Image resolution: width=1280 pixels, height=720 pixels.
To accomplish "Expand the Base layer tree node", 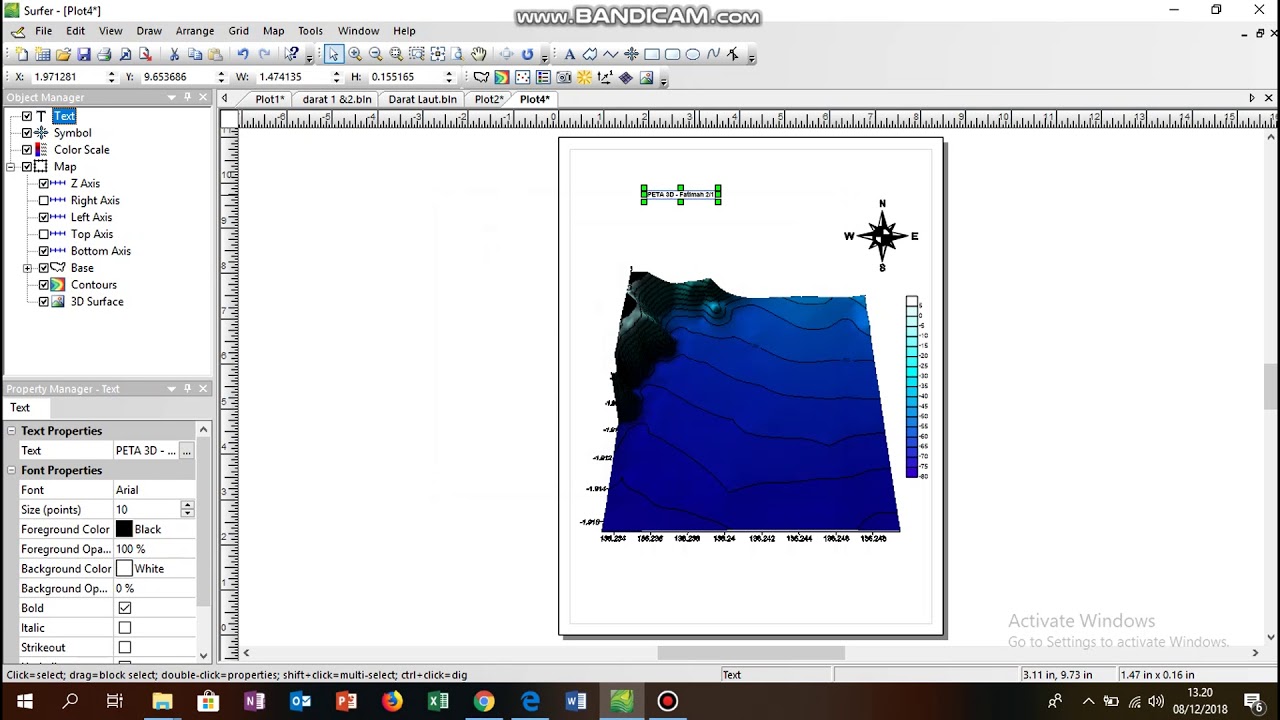I will pos(27,268).
